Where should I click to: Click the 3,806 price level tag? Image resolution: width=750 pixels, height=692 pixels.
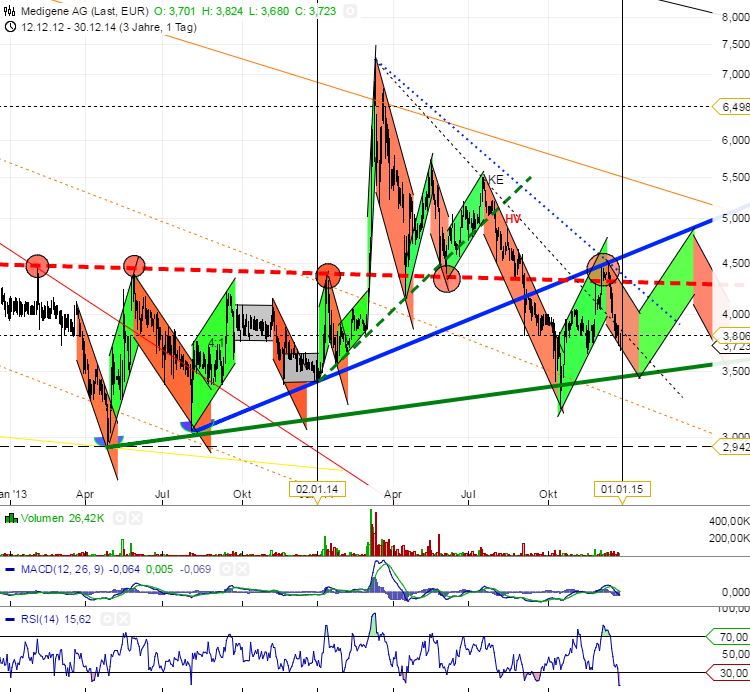pos(732,335)
